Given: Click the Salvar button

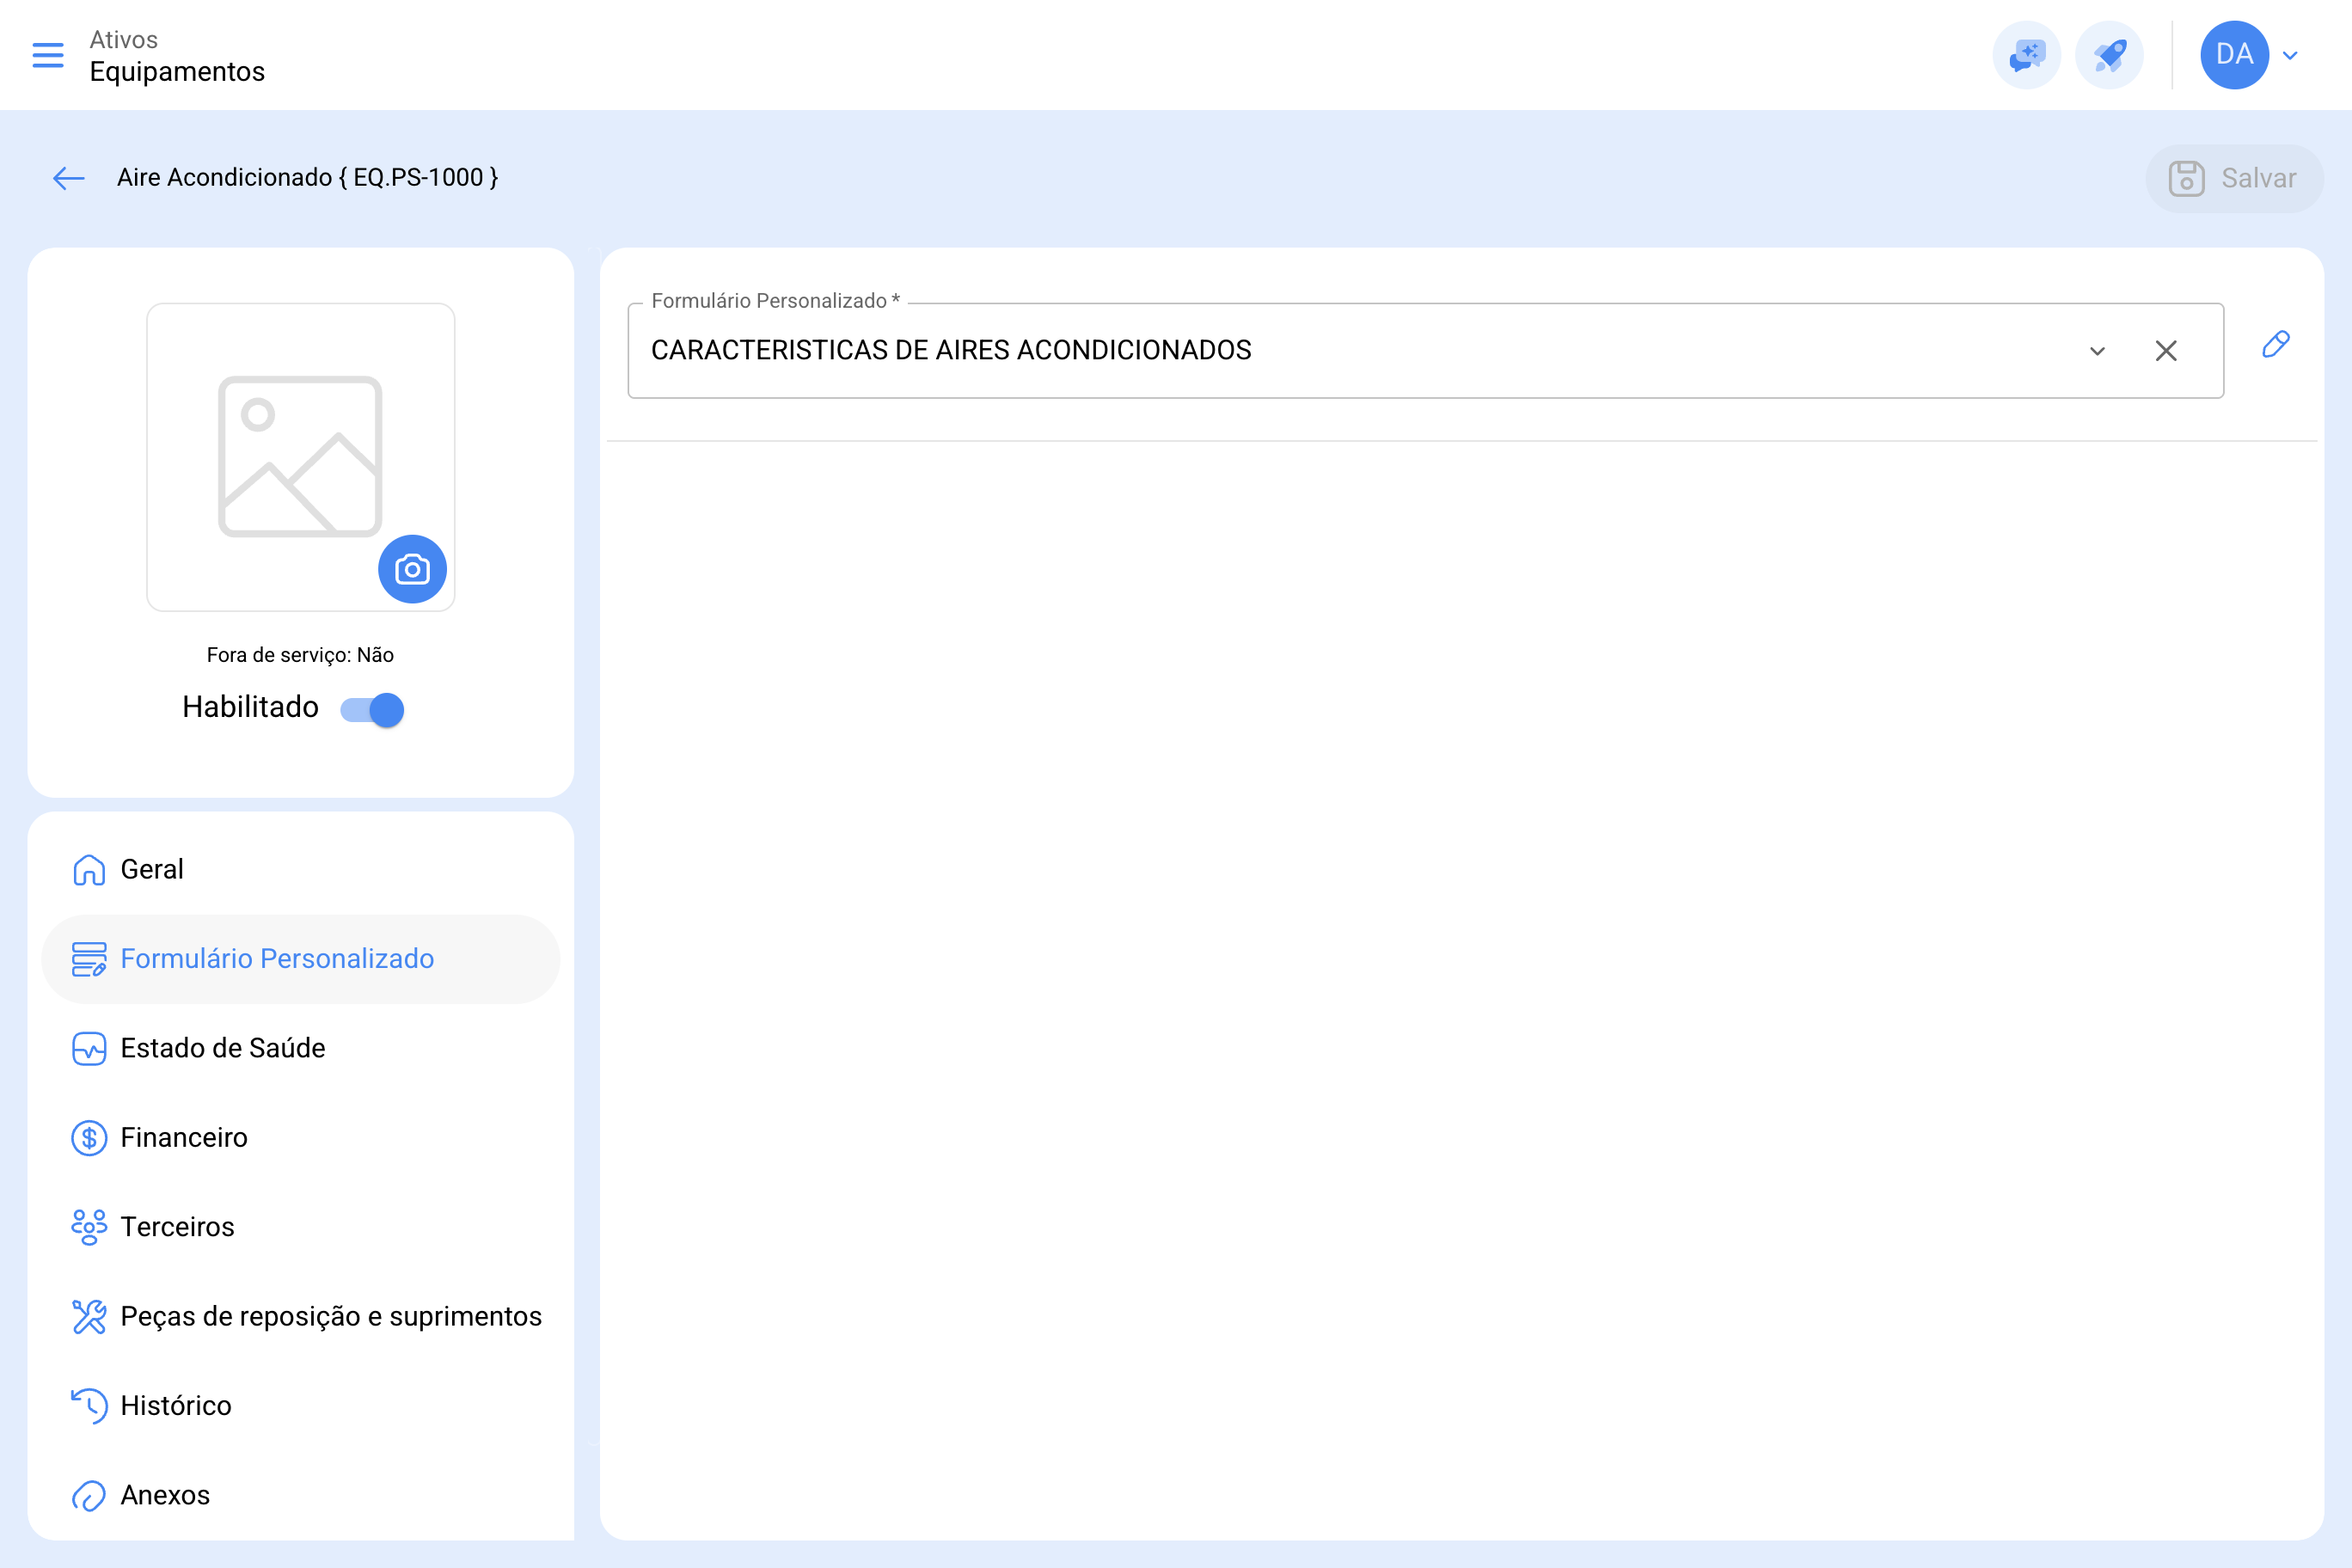Looking at the screenshot, I should pyautogui.click(x=2234, y=178).
